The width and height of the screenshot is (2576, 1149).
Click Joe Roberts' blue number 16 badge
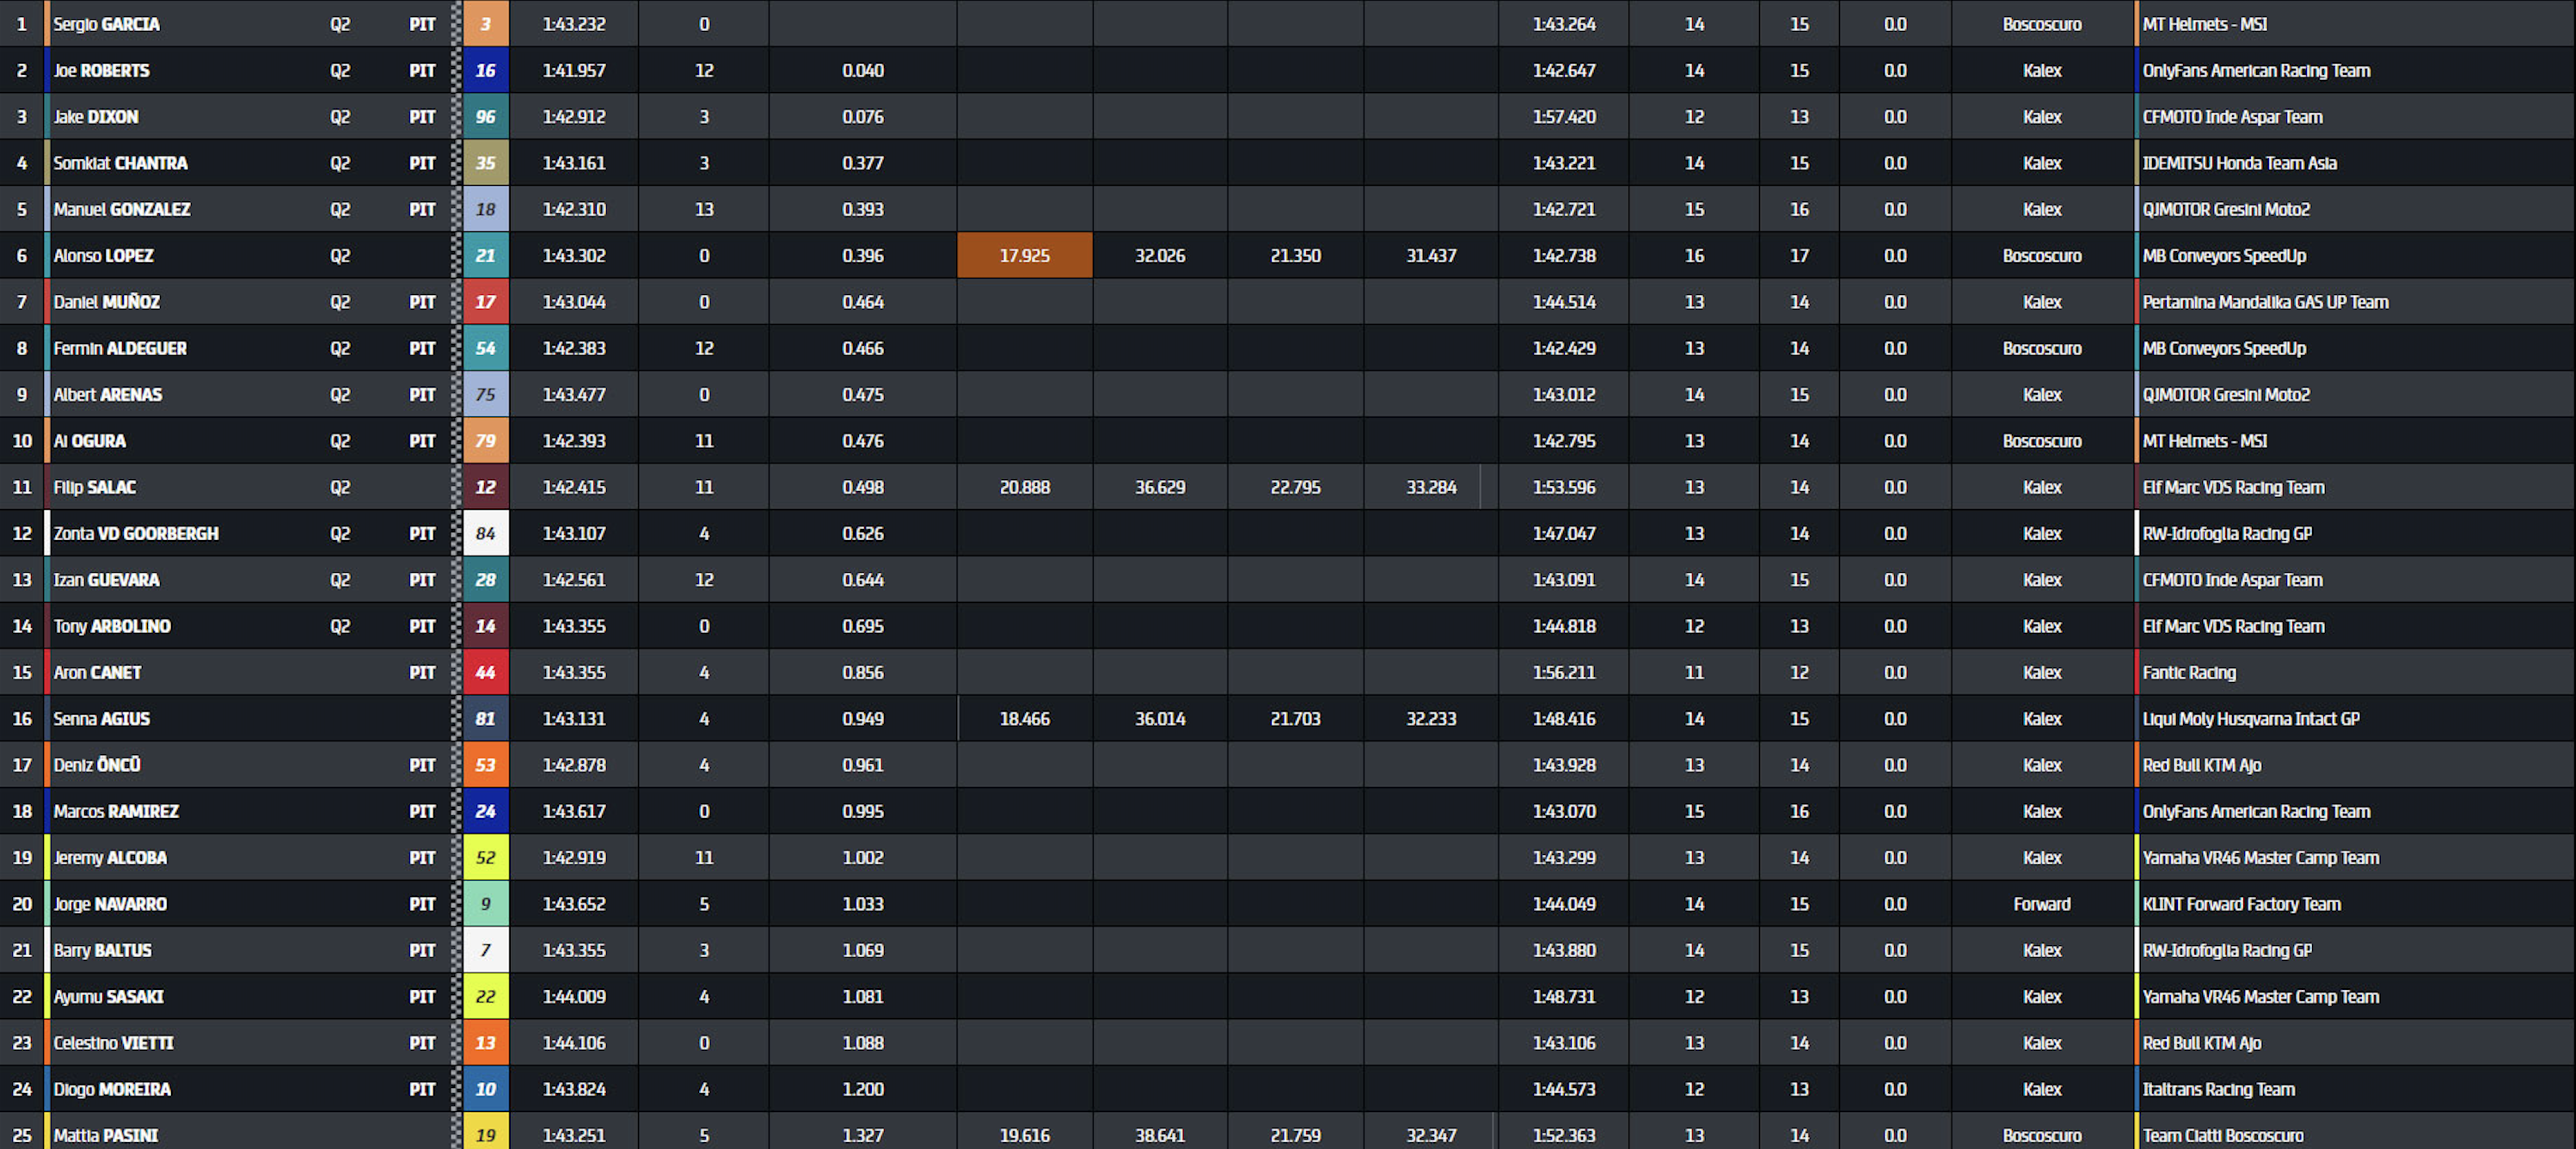pyautogui.click(x=485, y=70)
